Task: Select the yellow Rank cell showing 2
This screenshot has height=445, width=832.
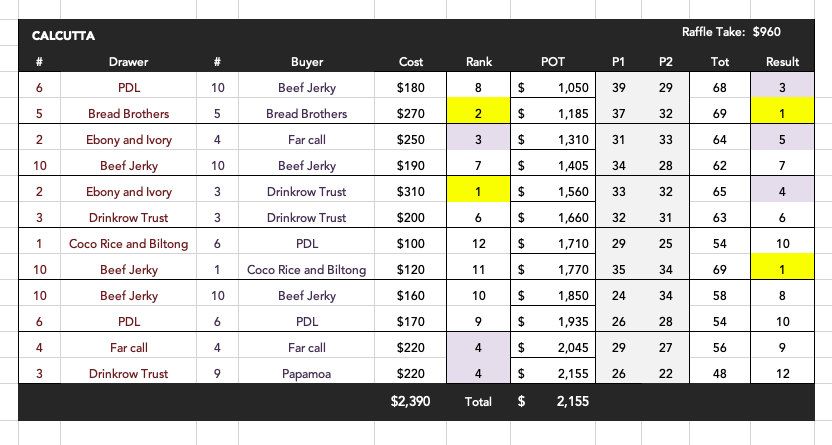Action: coord(479,114)
